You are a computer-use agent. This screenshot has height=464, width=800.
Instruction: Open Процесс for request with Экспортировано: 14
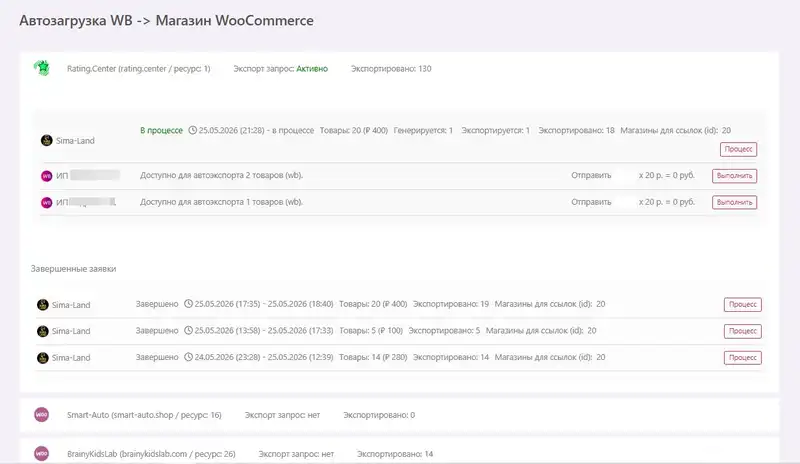[742, 357]
